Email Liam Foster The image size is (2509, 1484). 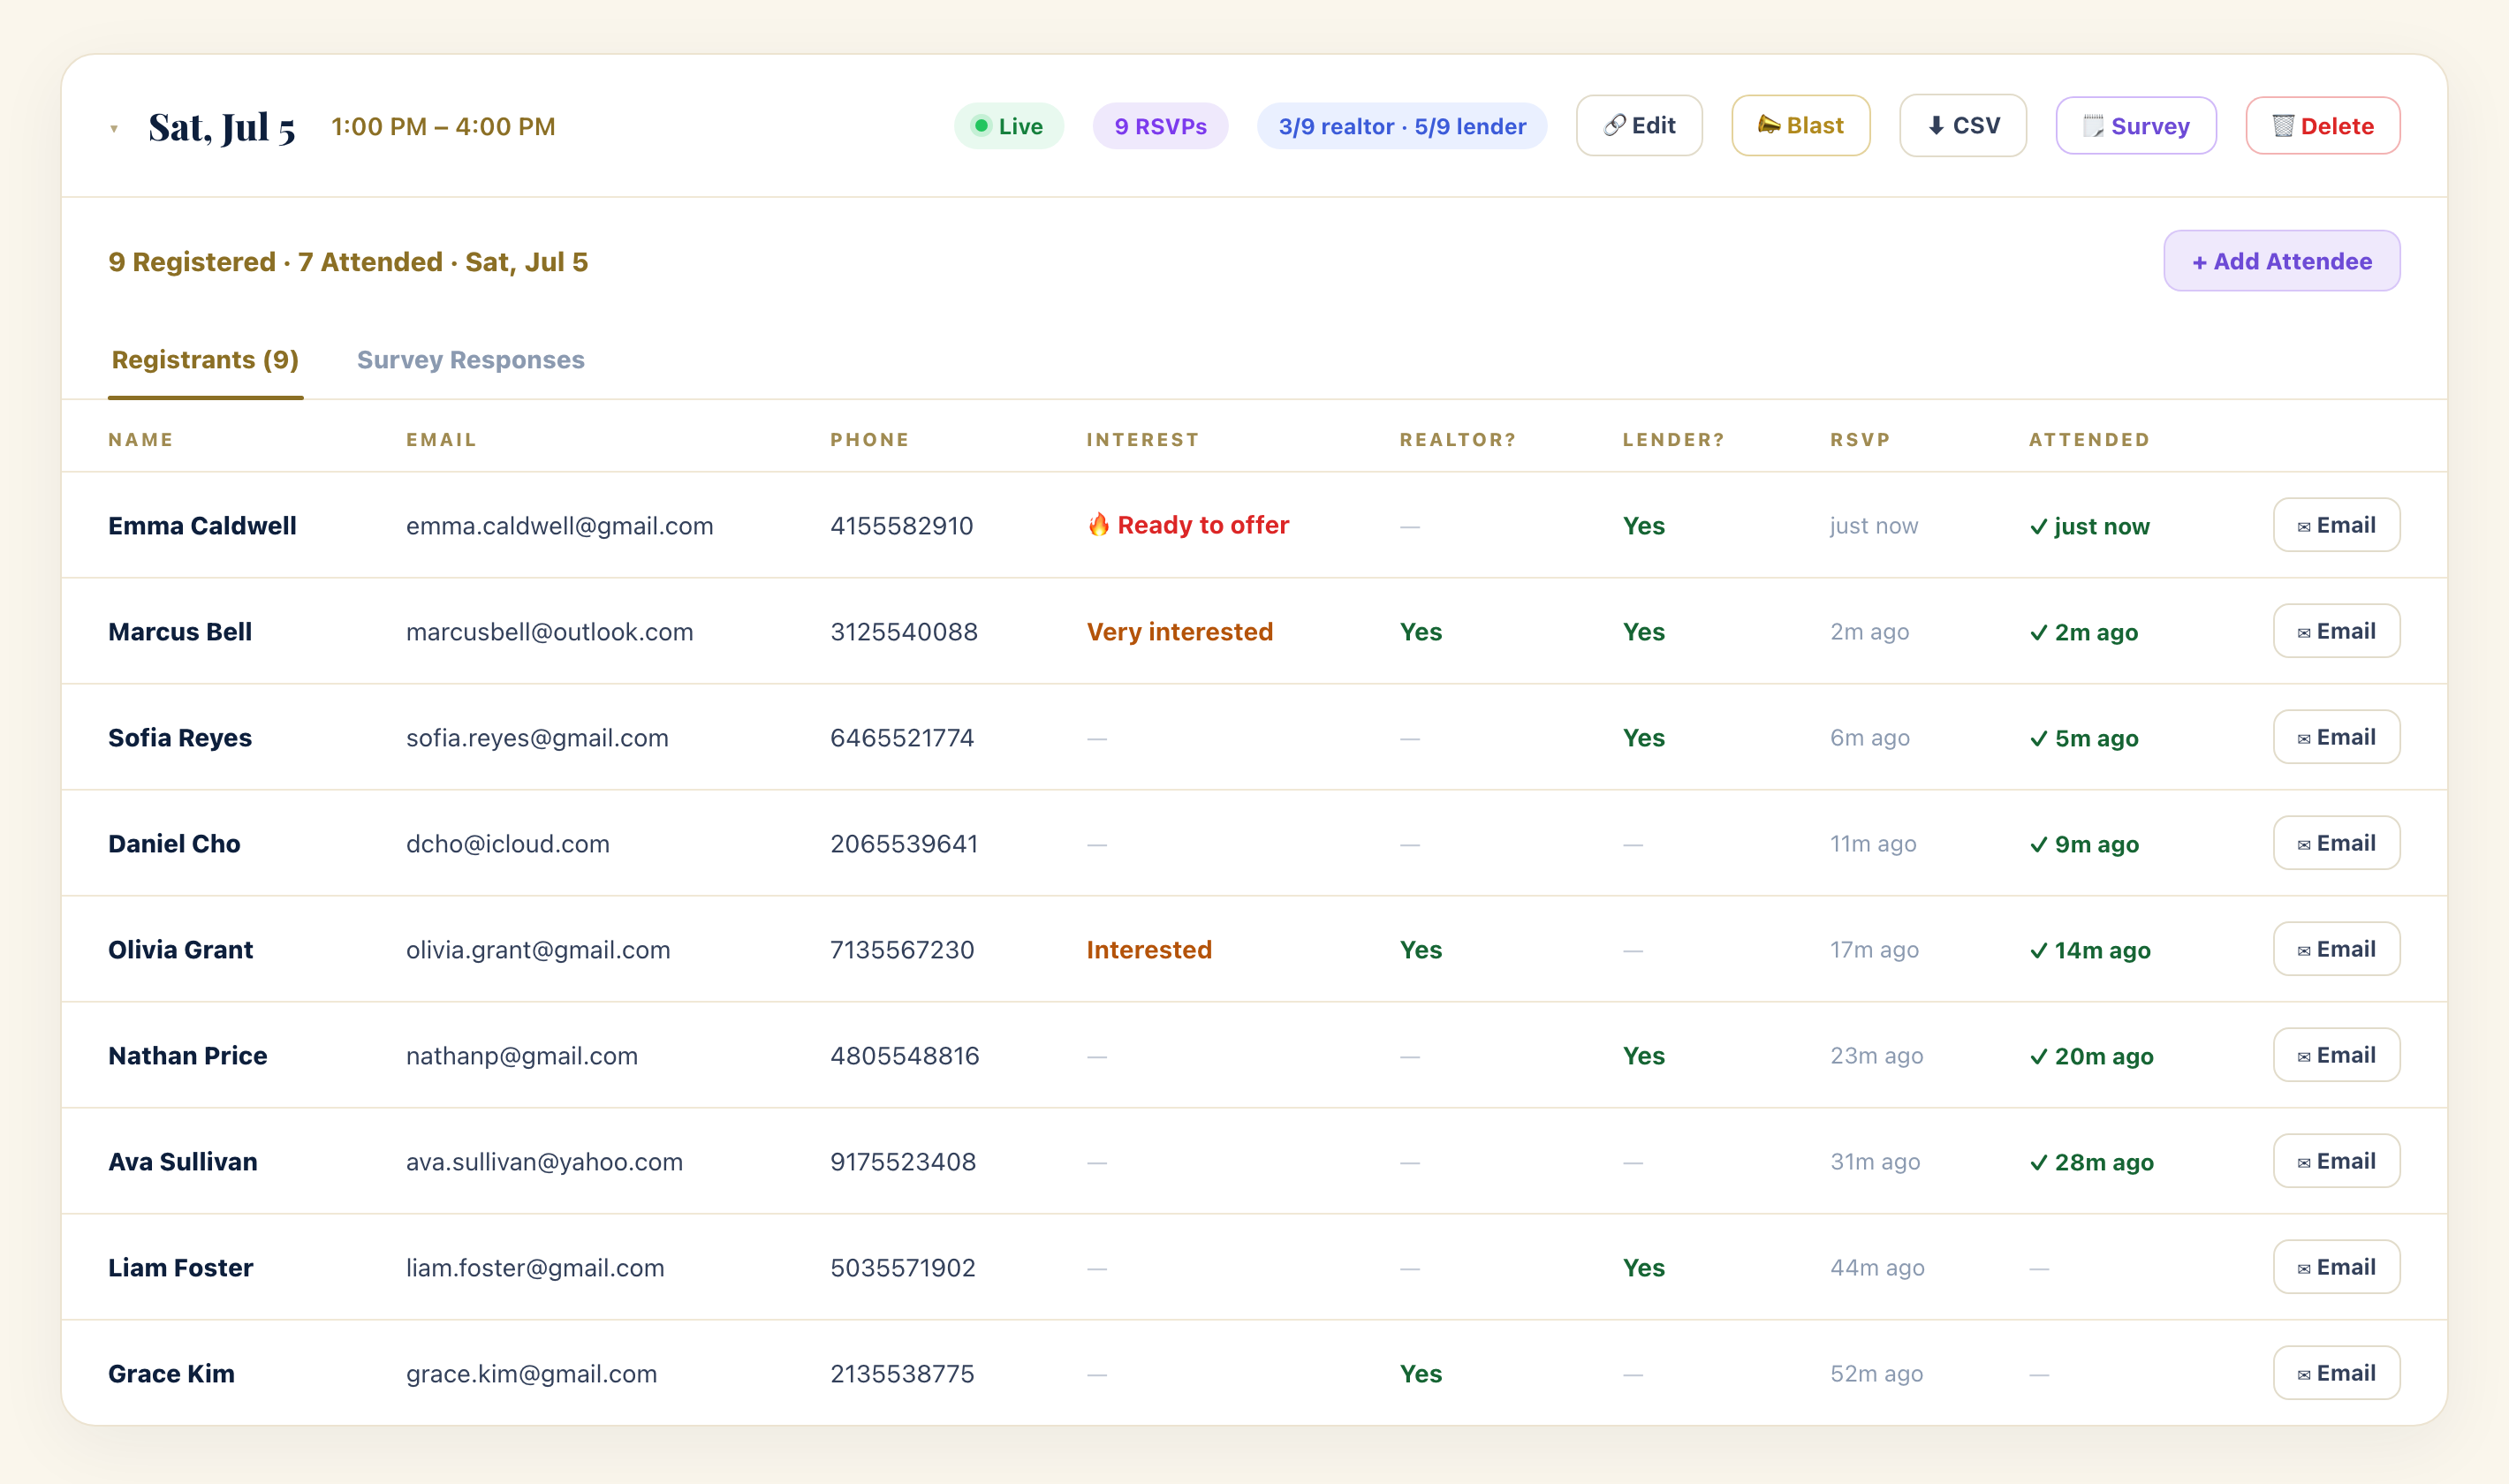(2336, 1267)
